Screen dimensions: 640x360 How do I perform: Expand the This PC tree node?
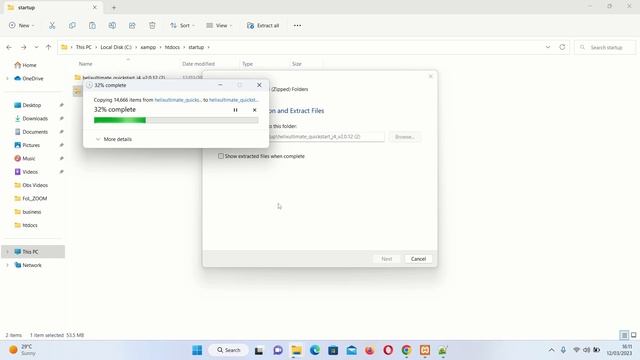[7, 252]
